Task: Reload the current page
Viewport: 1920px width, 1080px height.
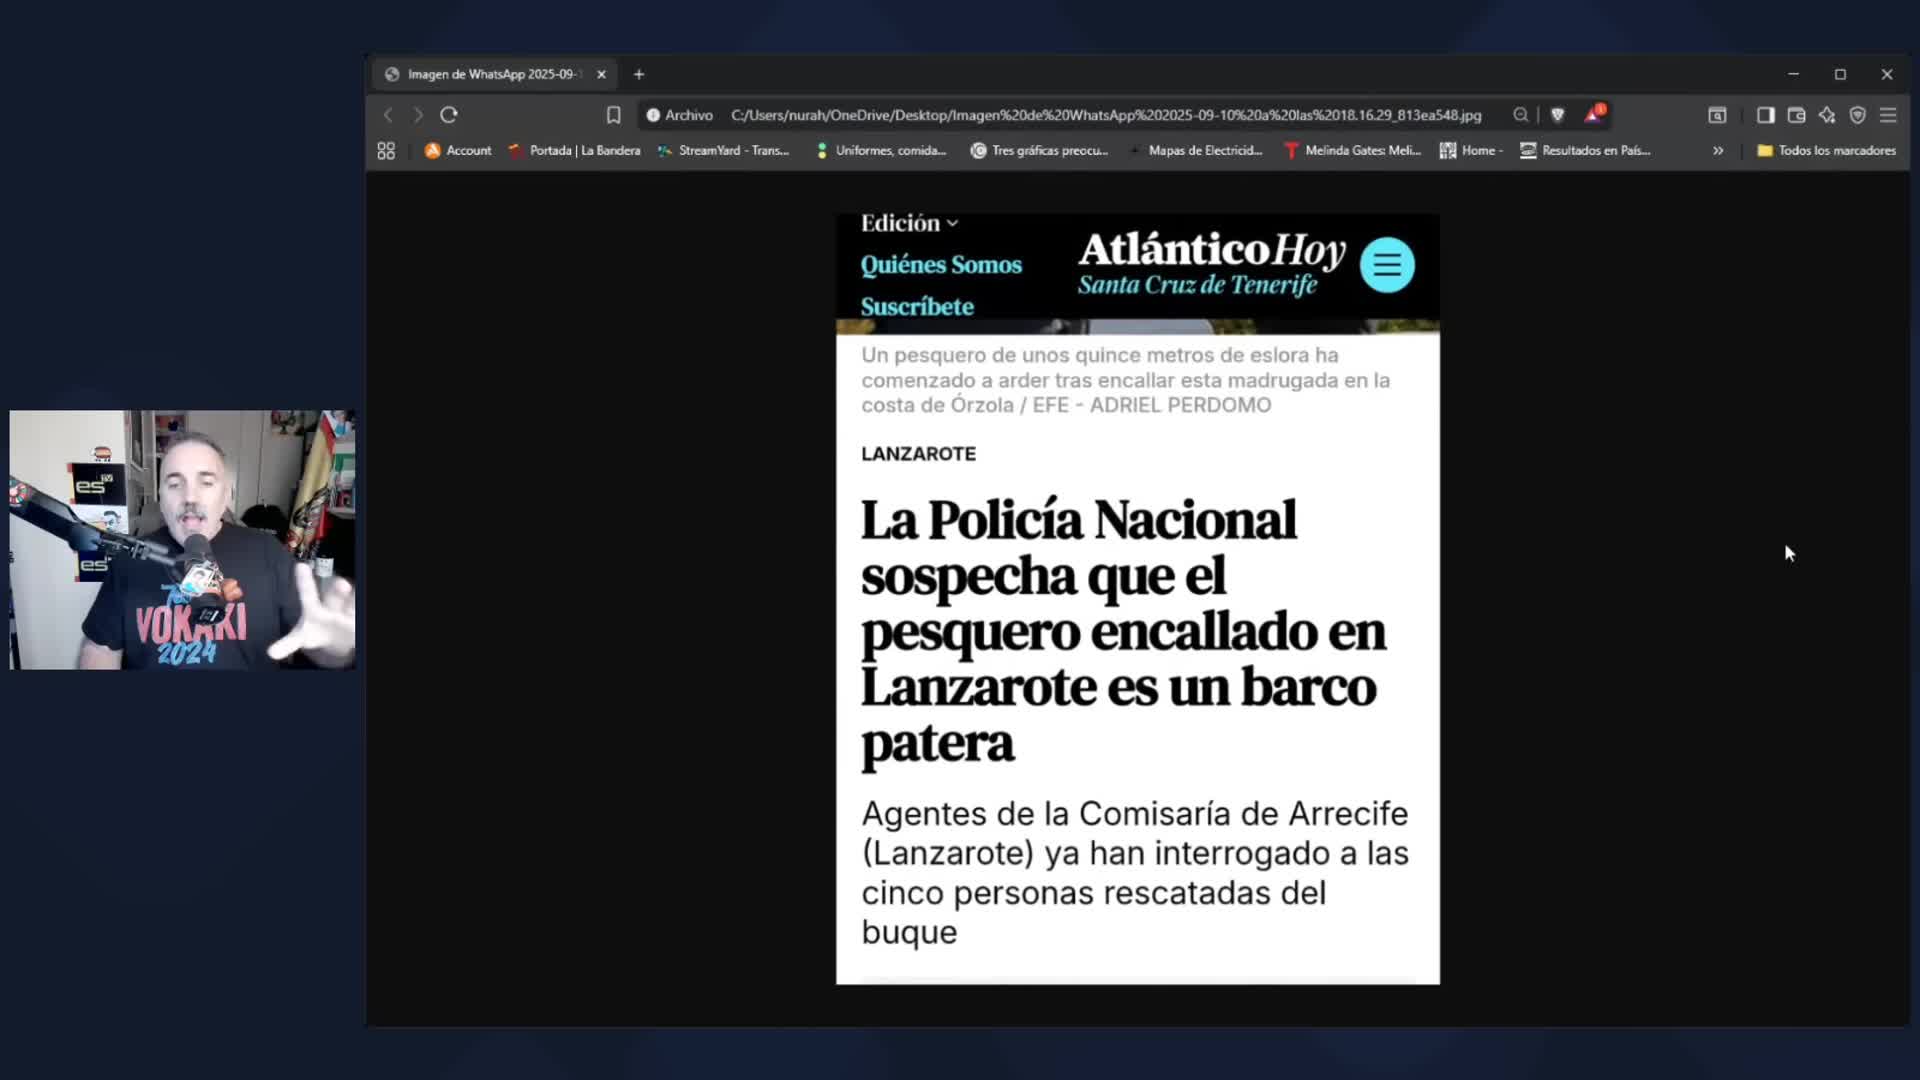Action: coord(449,115)
